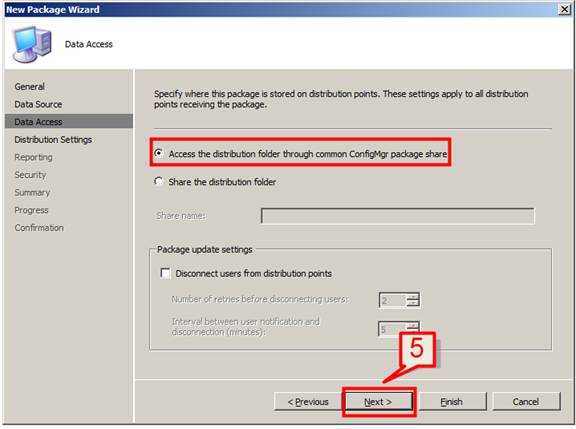Choose Security step in the sidebar
The image size is (576, 429).
coord(30,175)
